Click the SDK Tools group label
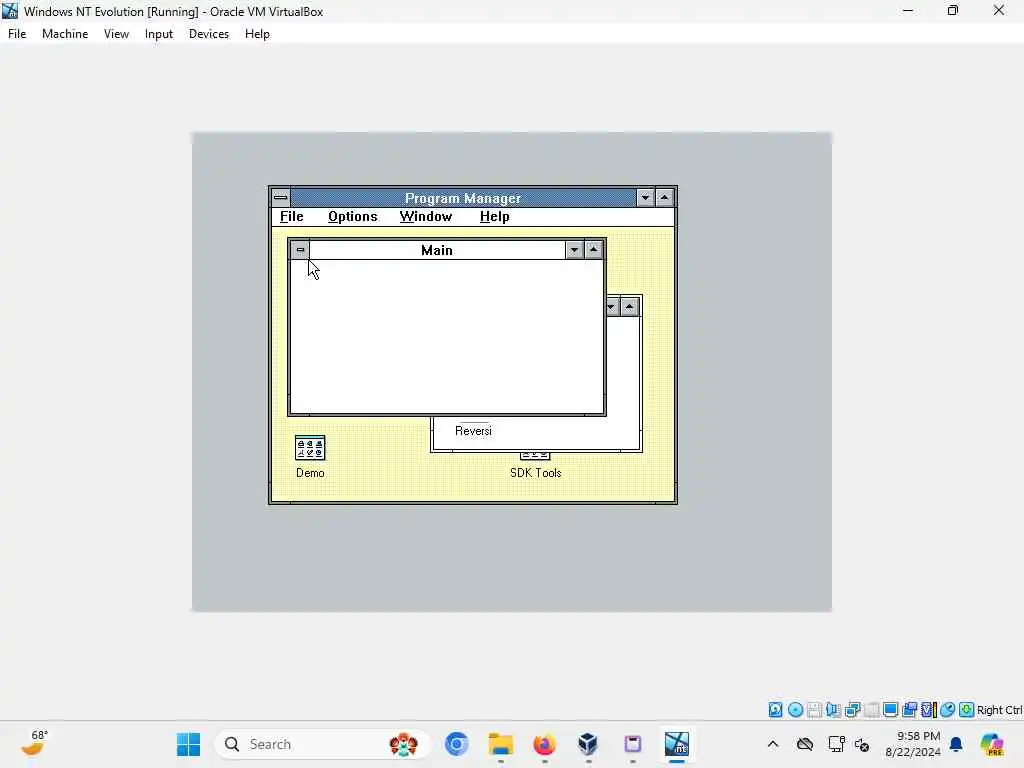The height and width of the screenshot is (768, 1024). coord(536,473)
